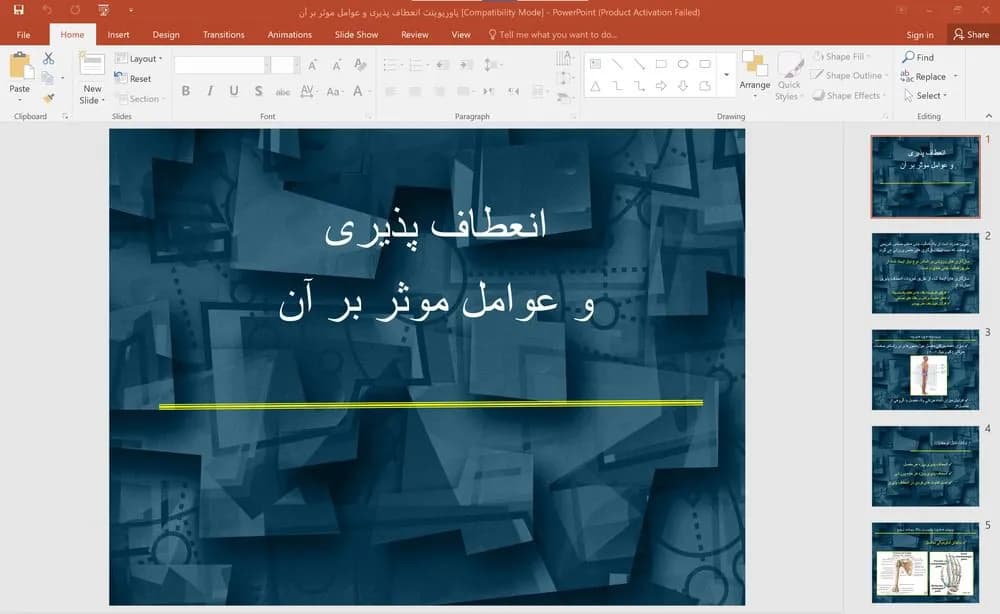Screen dimensions: 1000x614
Task: Open Customize Quick Access Toolbar arrow
Action: [131, 10]
